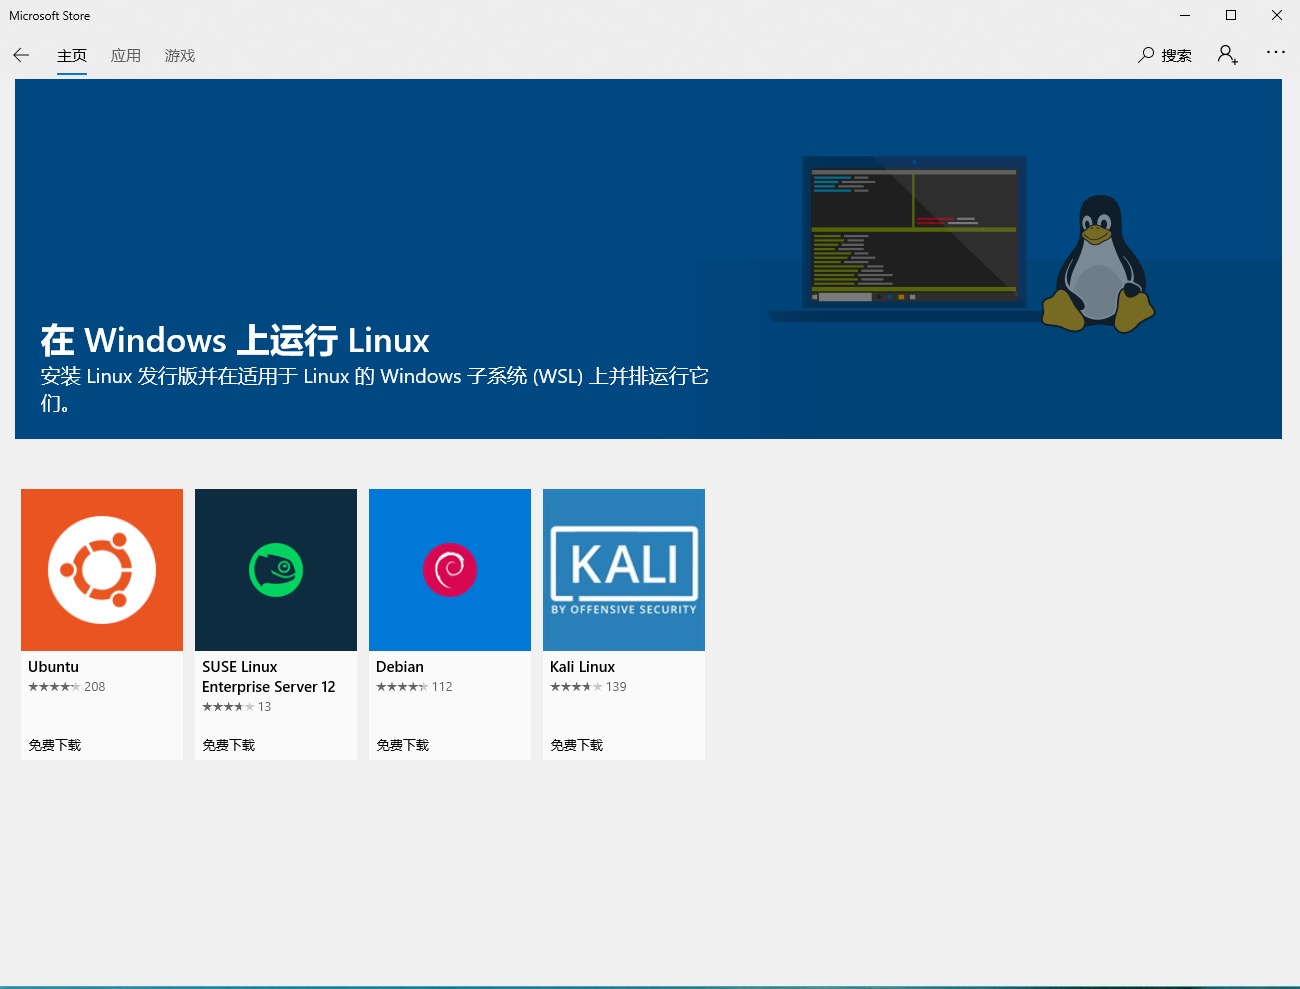Click Ubuntu's 208 star rating

(x=67, y=687)
